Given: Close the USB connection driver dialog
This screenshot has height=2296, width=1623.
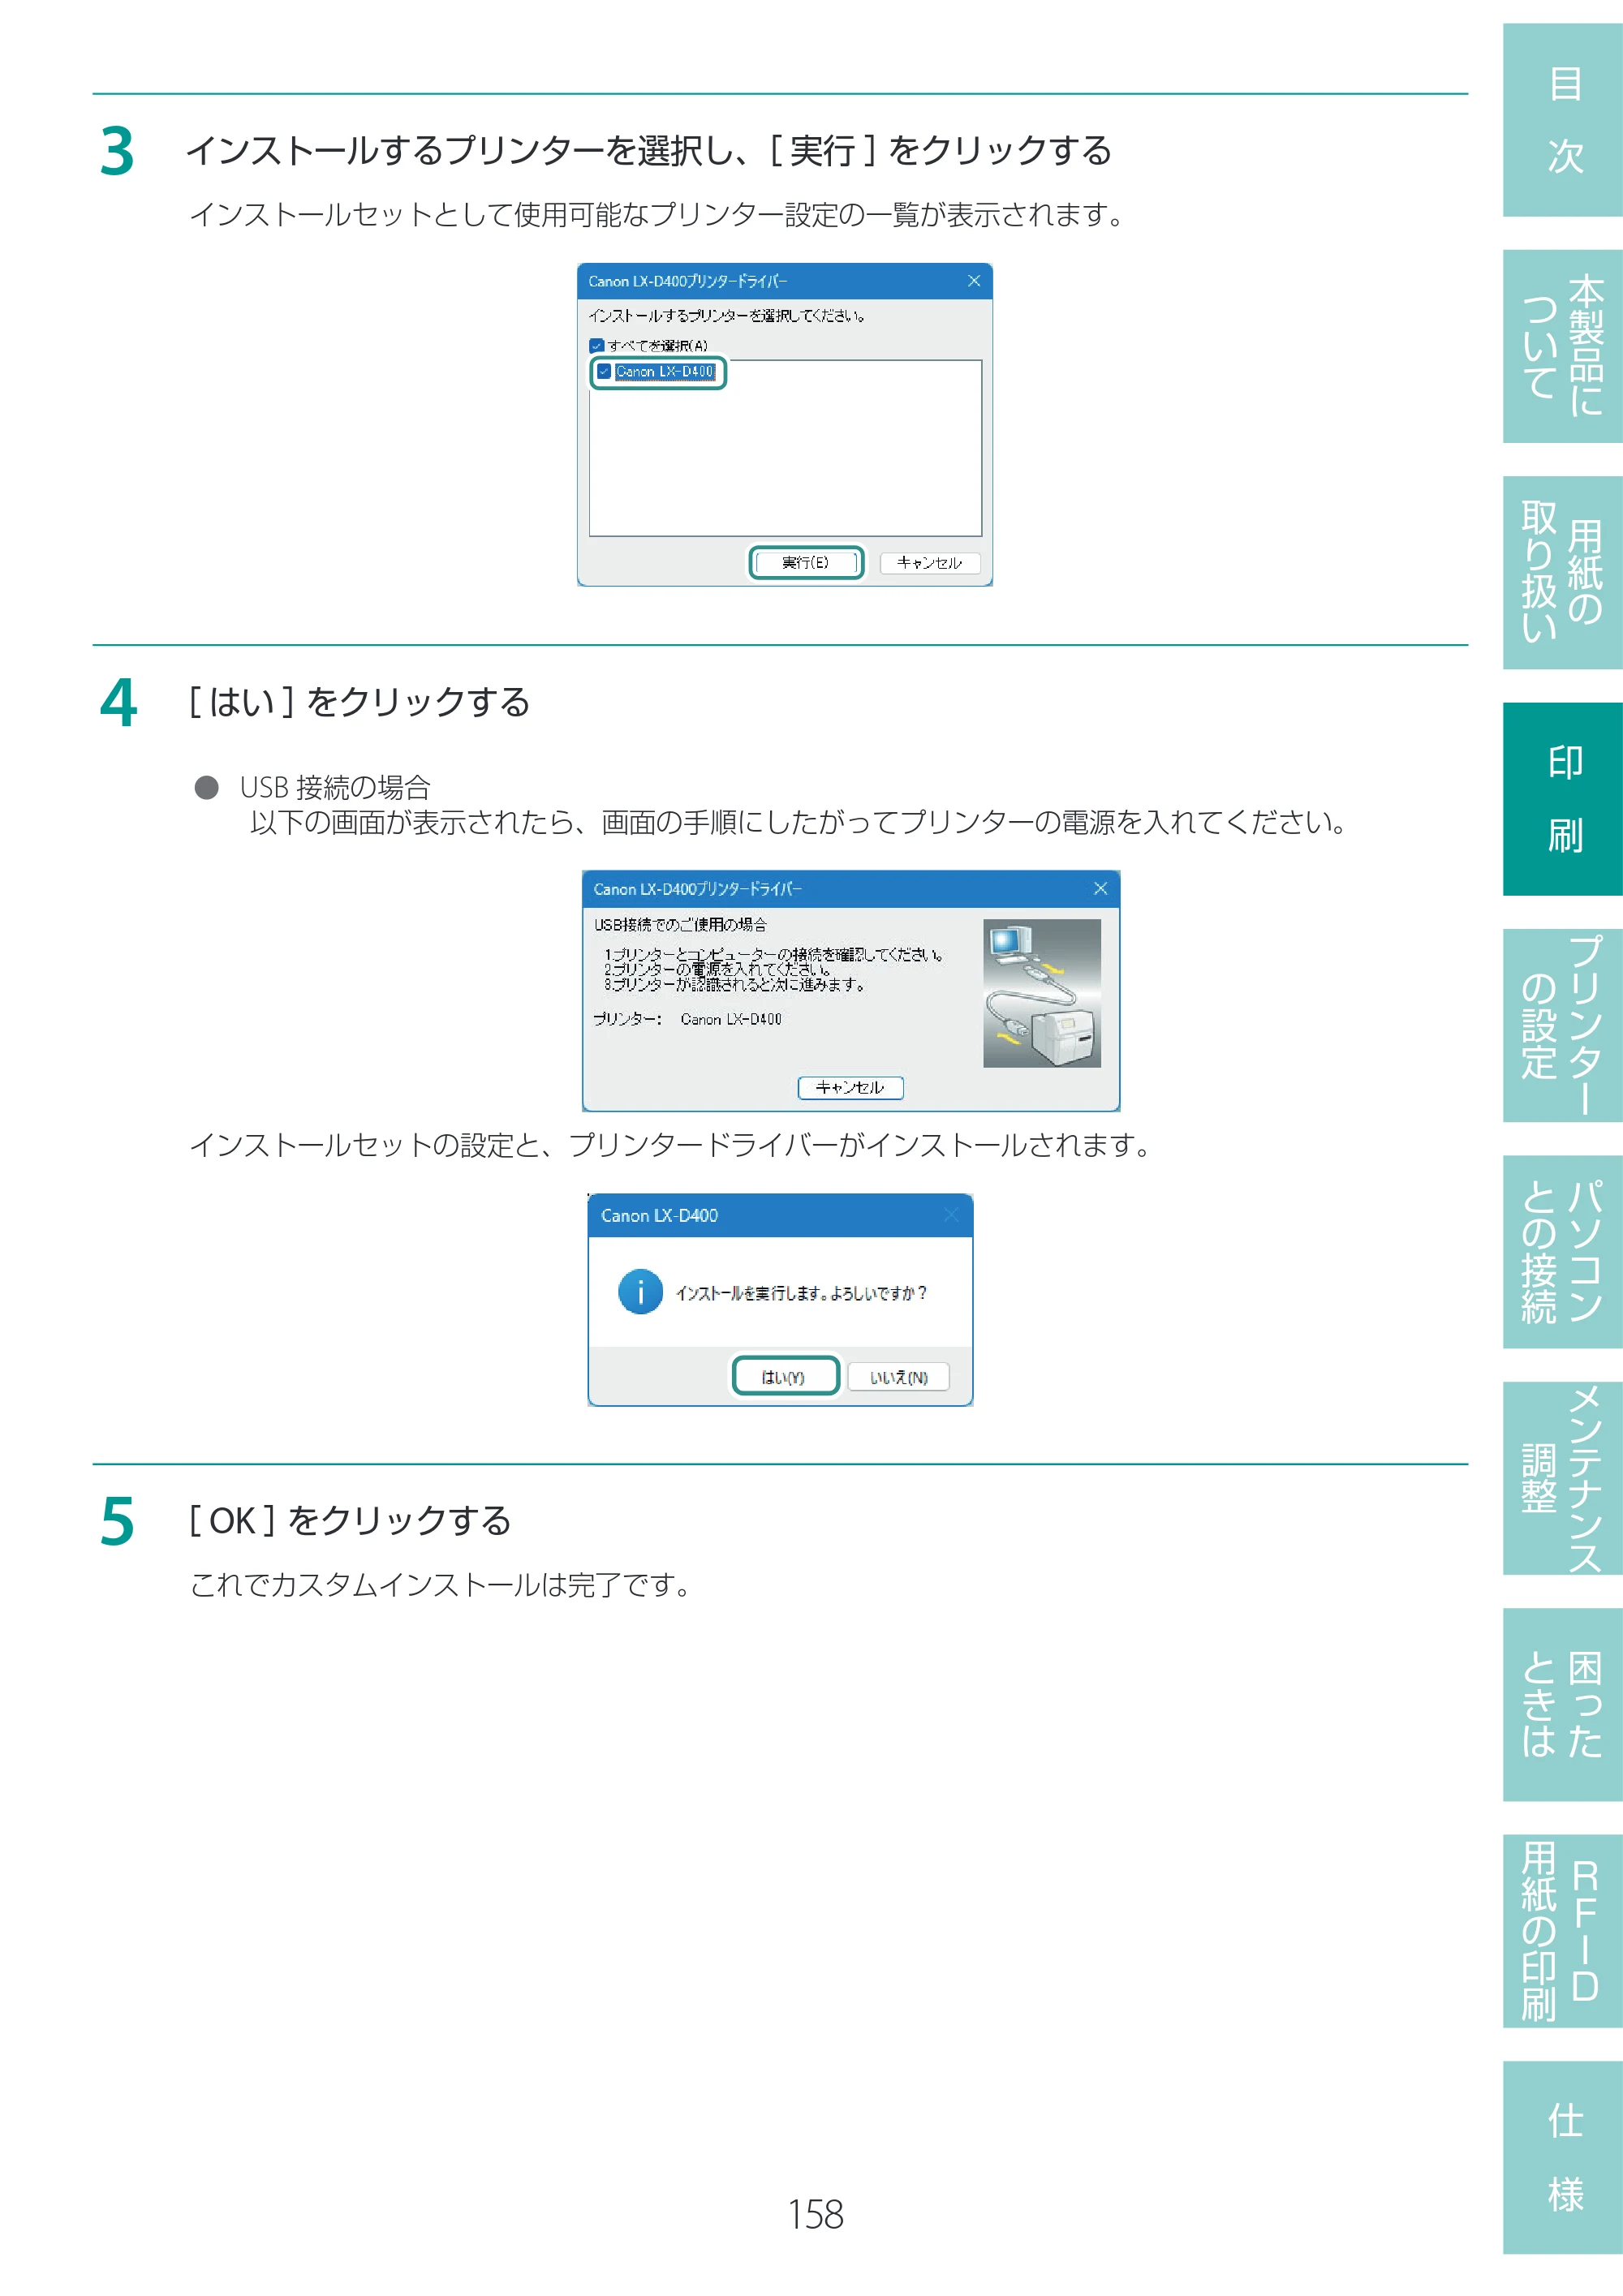Looking at the screenshot, I should point(1101,889).
